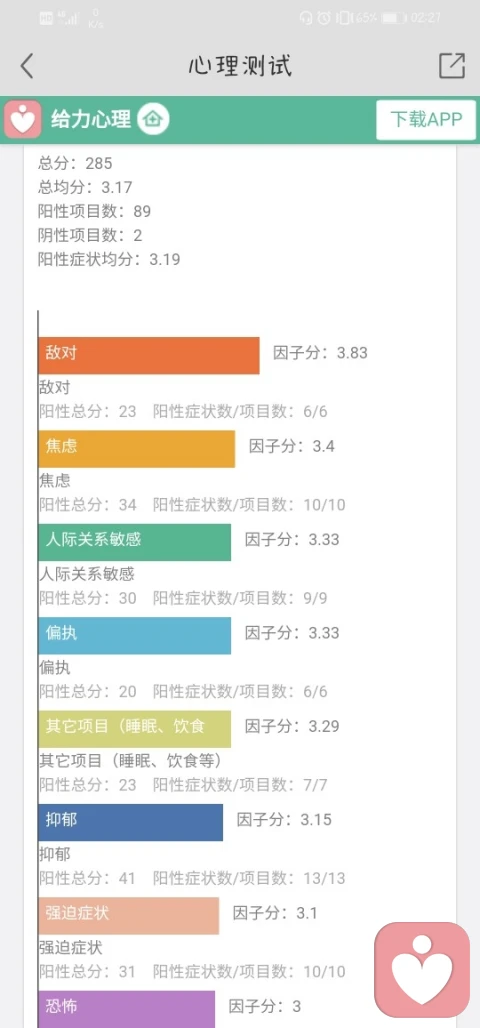Open the share/external link icon
The width and height of the screenshot is (480, 1028).
point(452,66)
